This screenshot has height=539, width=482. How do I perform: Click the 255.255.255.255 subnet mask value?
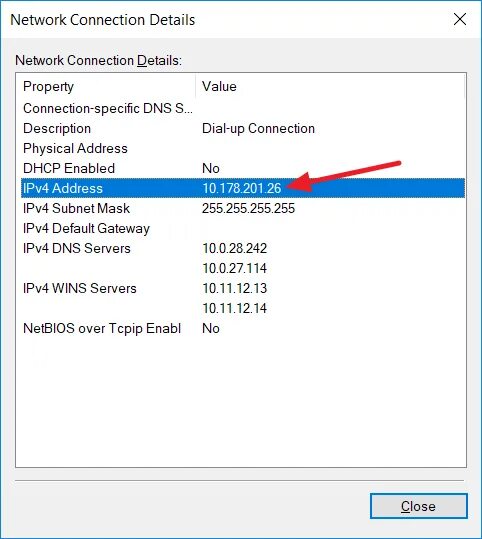click(248, 208)
